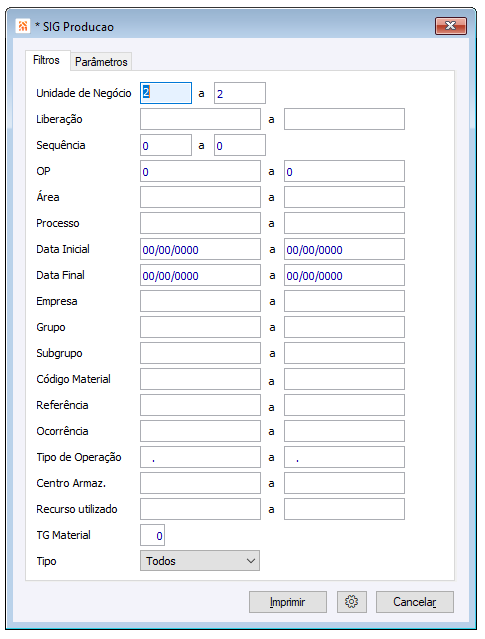
Task: Select the first Data Final date field
Action: tap(200, 275)
